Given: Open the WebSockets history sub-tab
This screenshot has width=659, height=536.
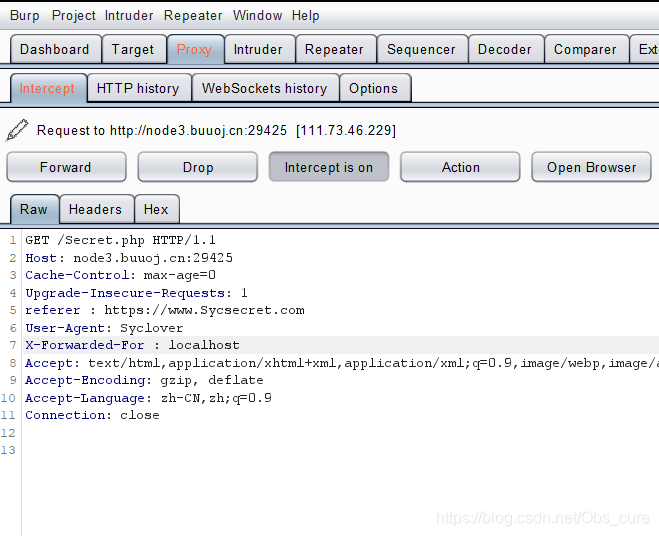Looking at the screenshot, I should [264, 88].
